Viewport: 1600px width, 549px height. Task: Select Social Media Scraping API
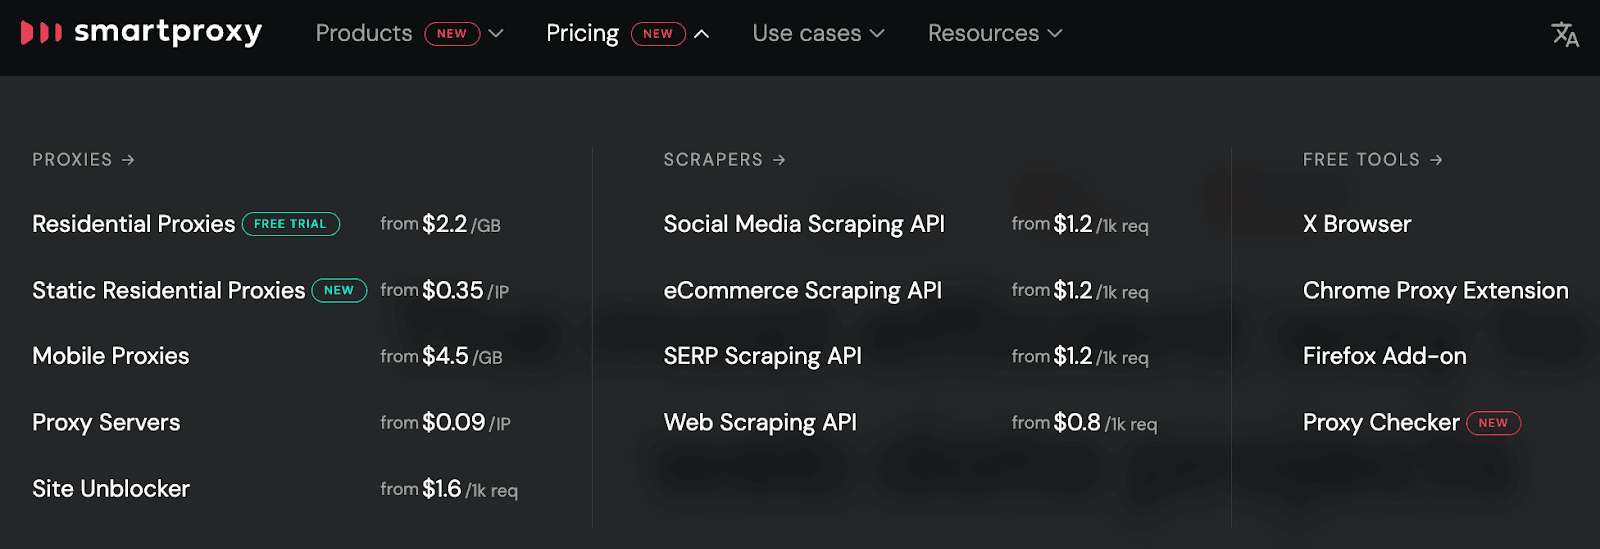[804, 224]
